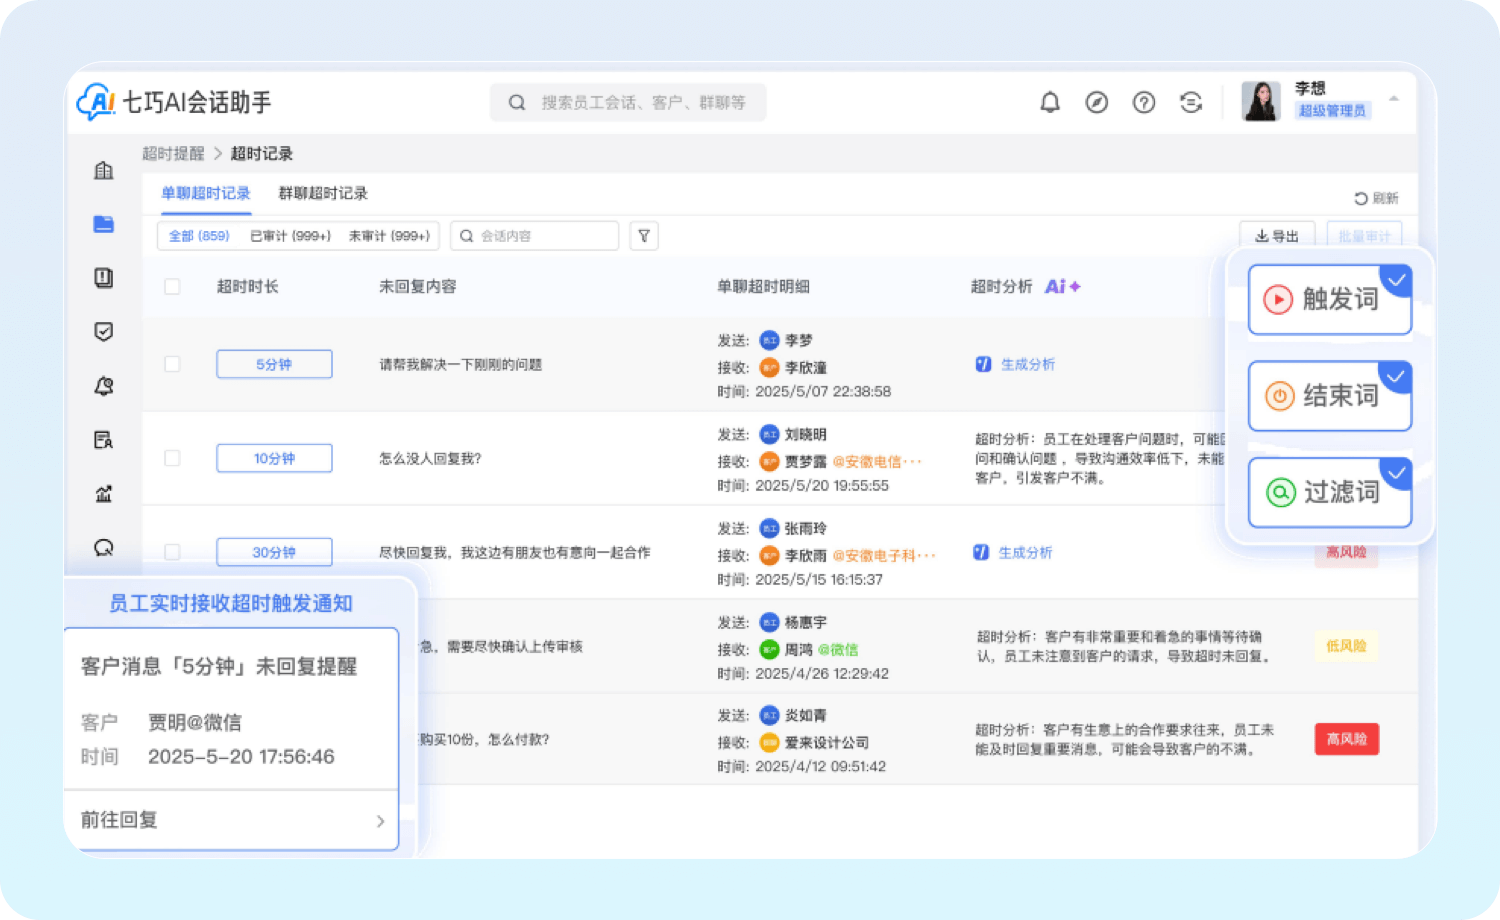Viewport: 1500px width, 920px height.
Task: Click the red 高风险 tag
Action: (1346, 739)
